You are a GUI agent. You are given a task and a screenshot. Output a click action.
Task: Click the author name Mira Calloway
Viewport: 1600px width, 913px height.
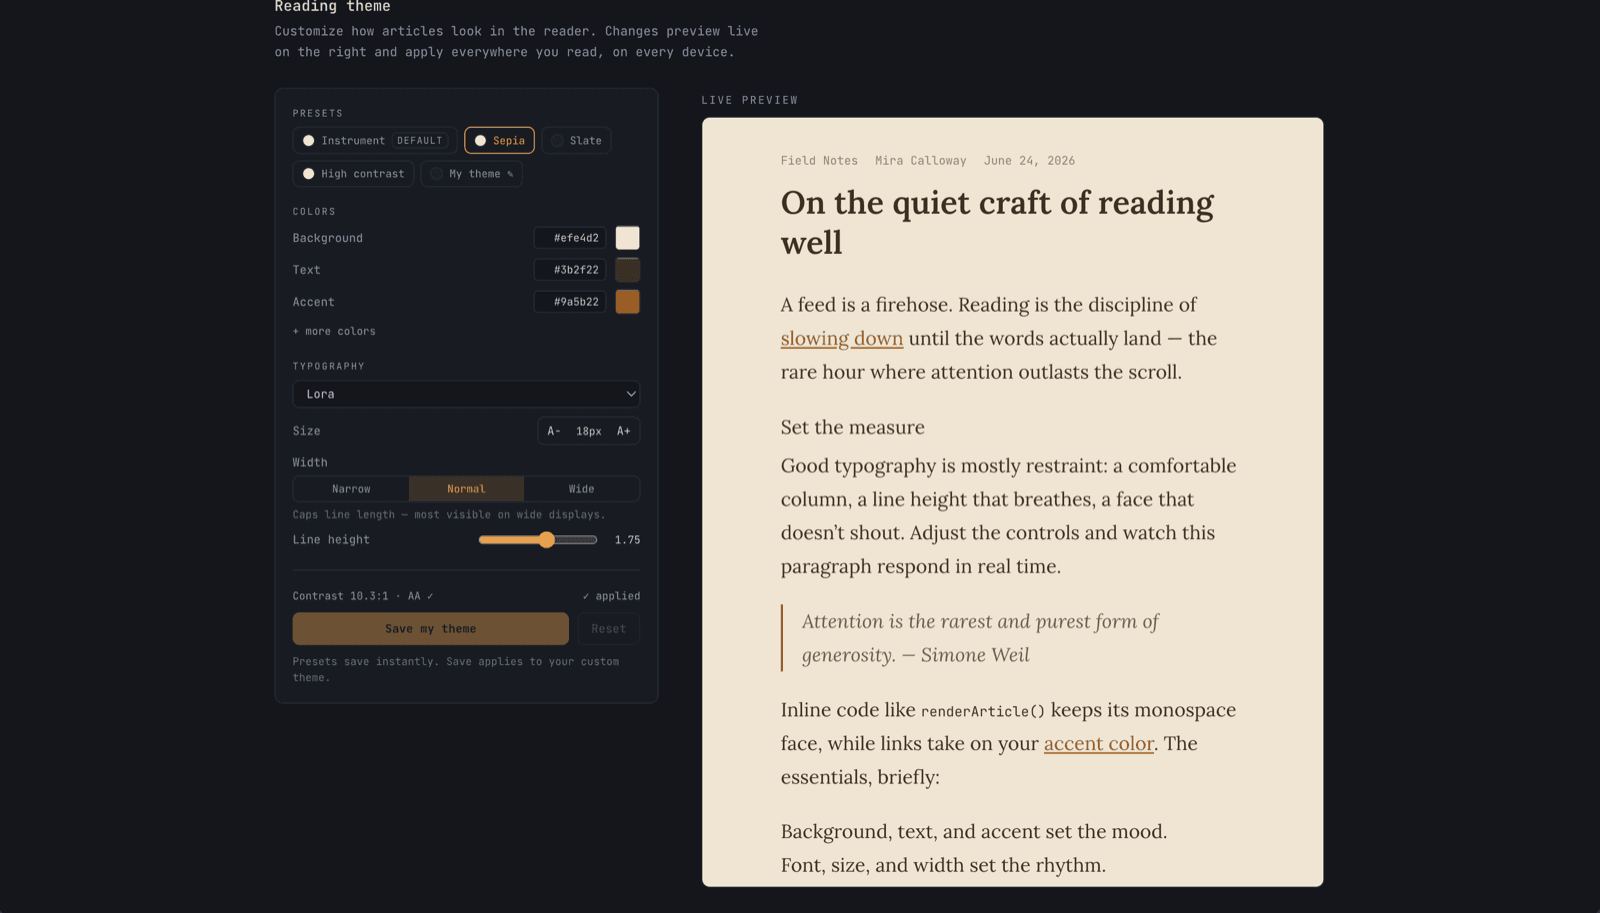tap(921, 161)
